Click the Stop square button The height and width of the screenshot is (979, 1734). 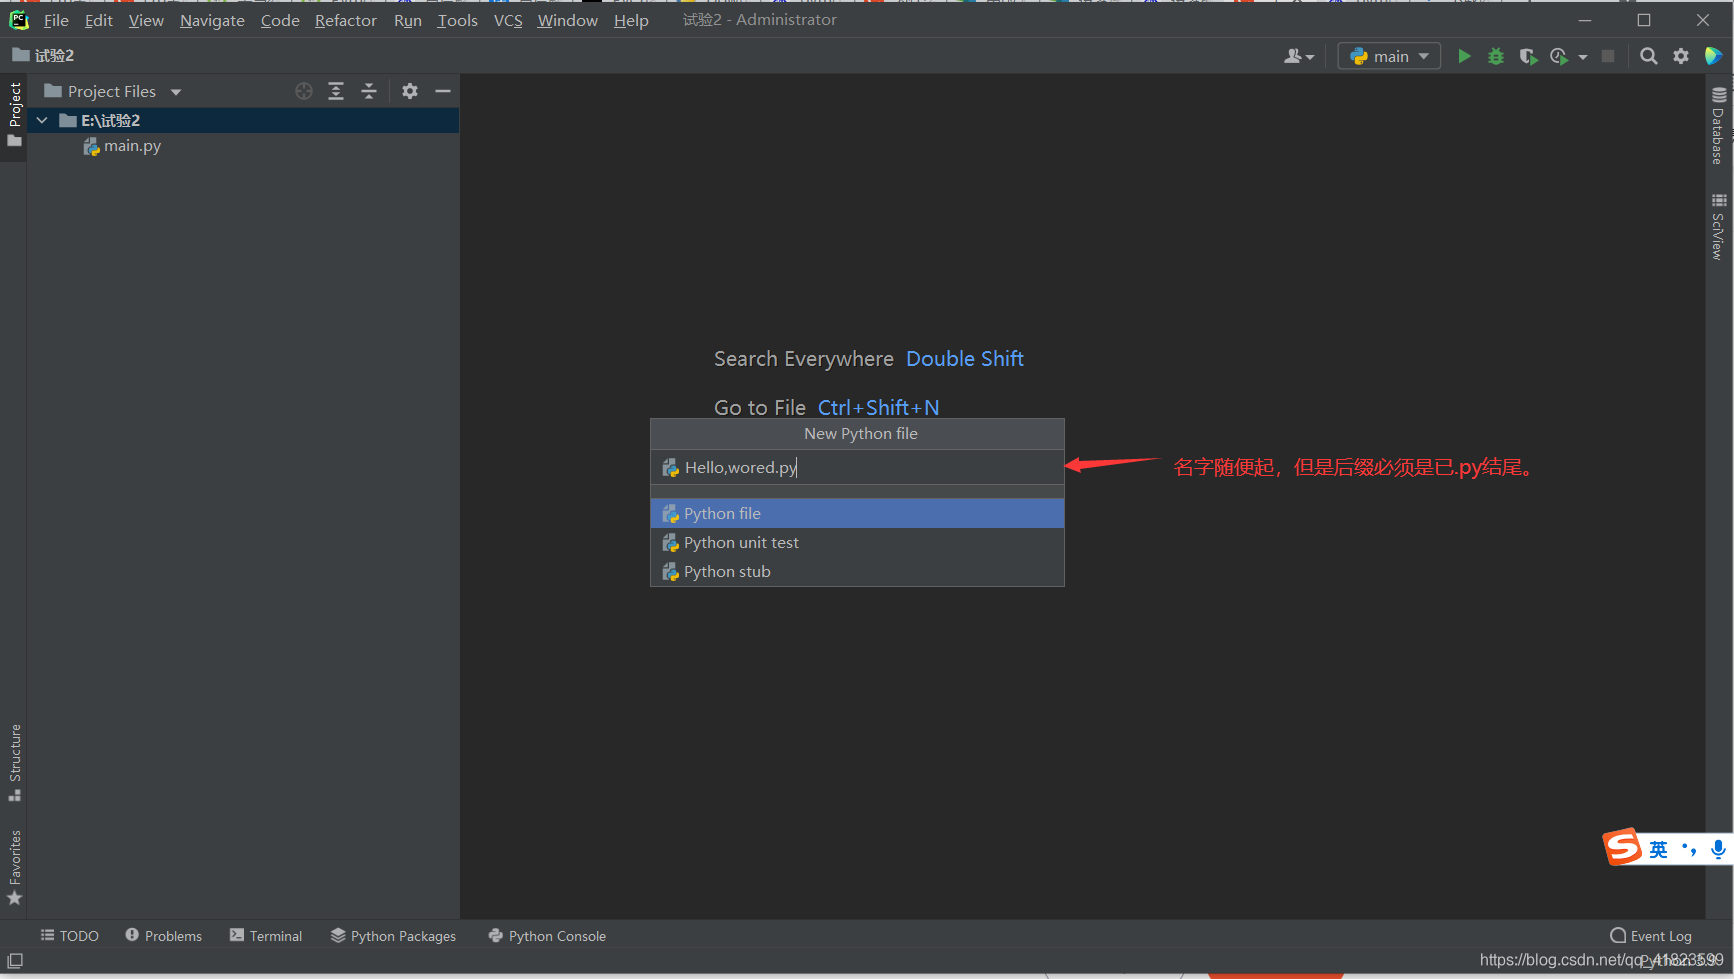coord(1608,56)
